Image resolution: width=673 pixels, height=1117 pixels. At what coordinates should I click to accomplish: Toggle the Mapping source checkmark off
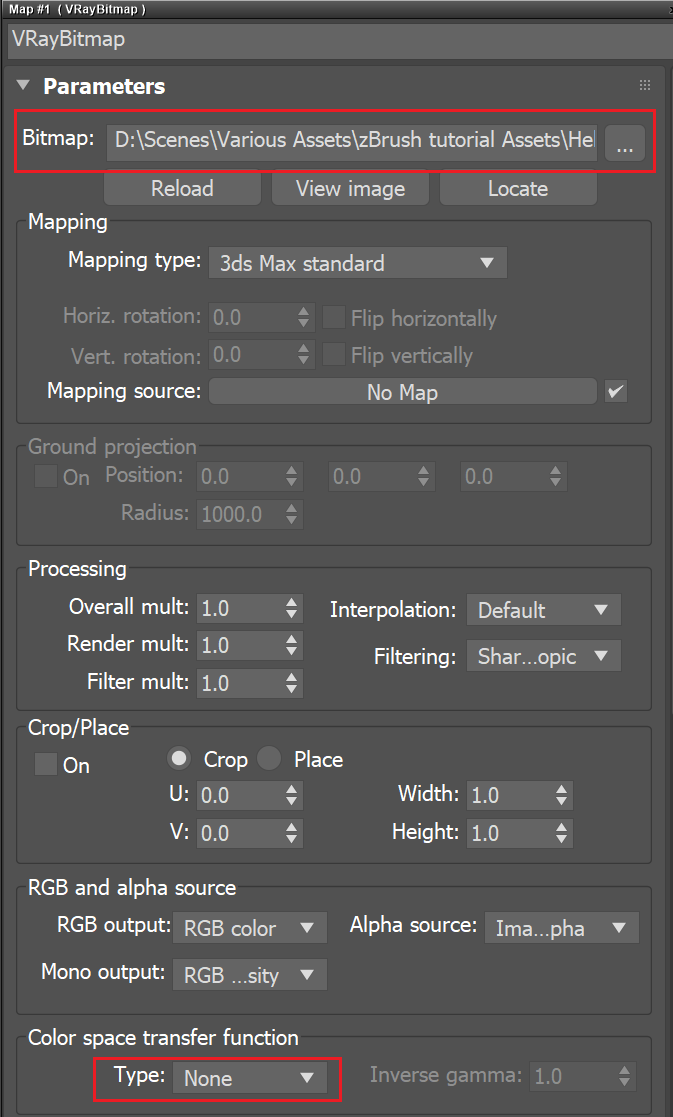614,391
